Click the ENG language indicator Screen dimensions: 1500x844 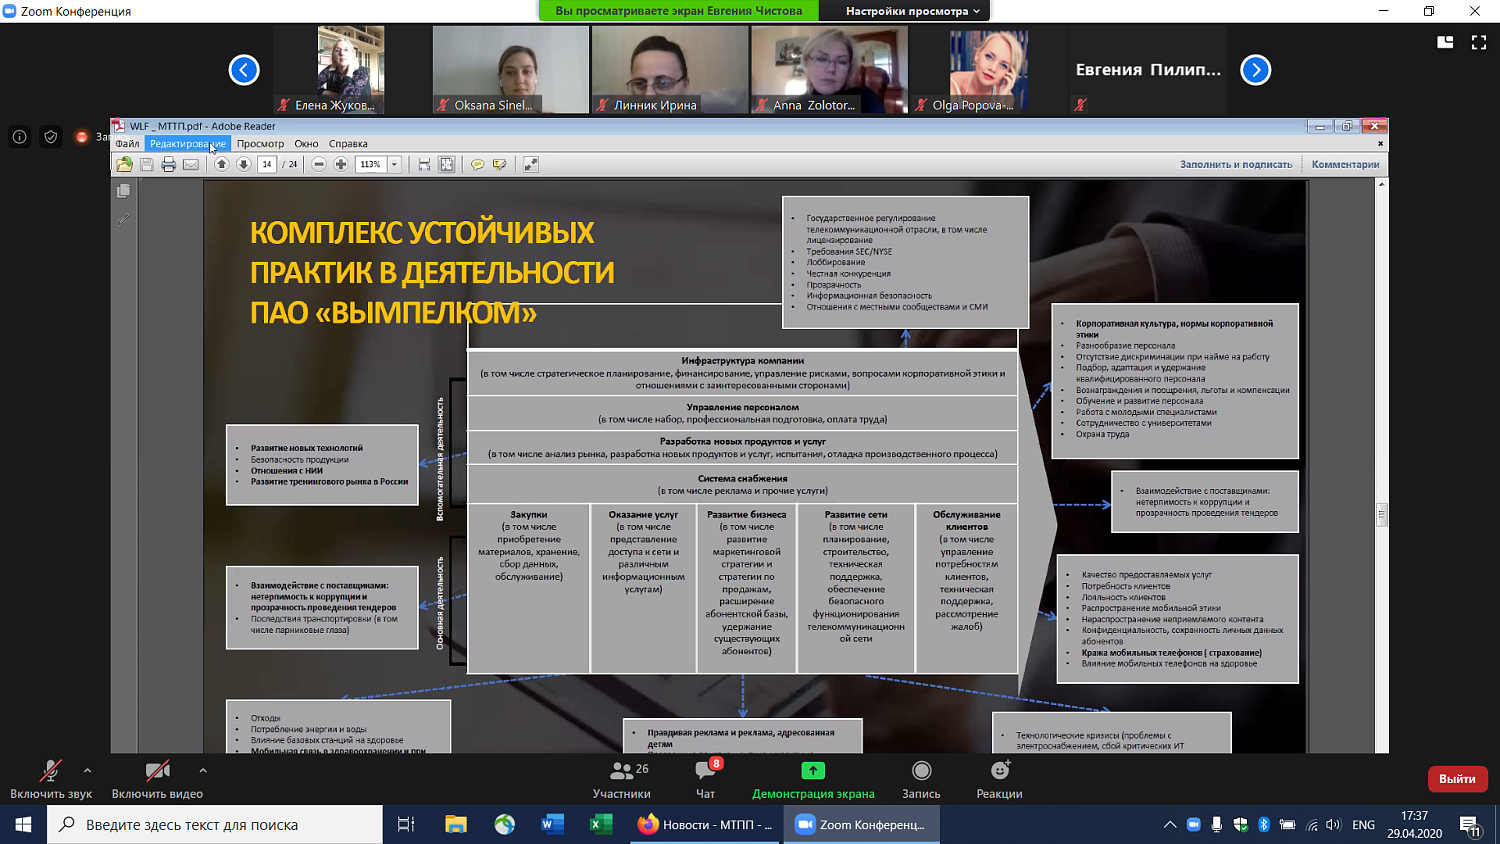point(1363,825)
